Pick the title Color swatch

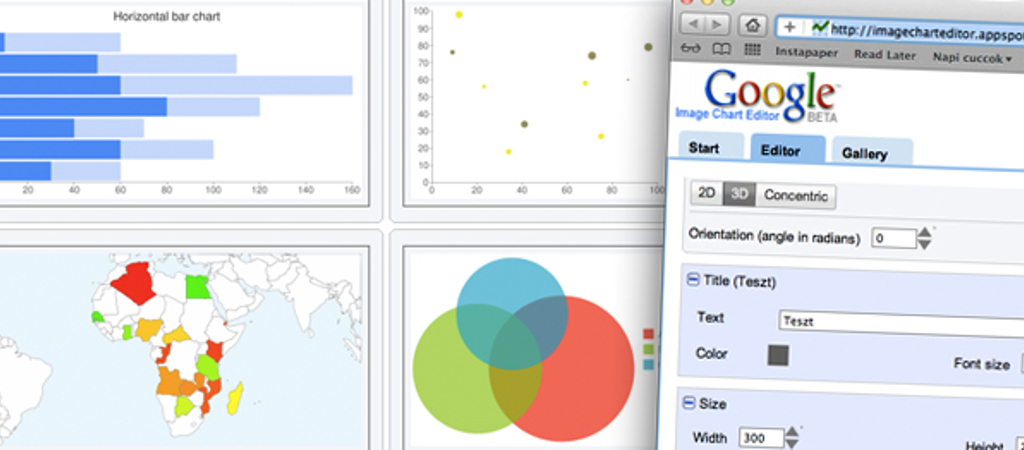(x=778, y=355)
